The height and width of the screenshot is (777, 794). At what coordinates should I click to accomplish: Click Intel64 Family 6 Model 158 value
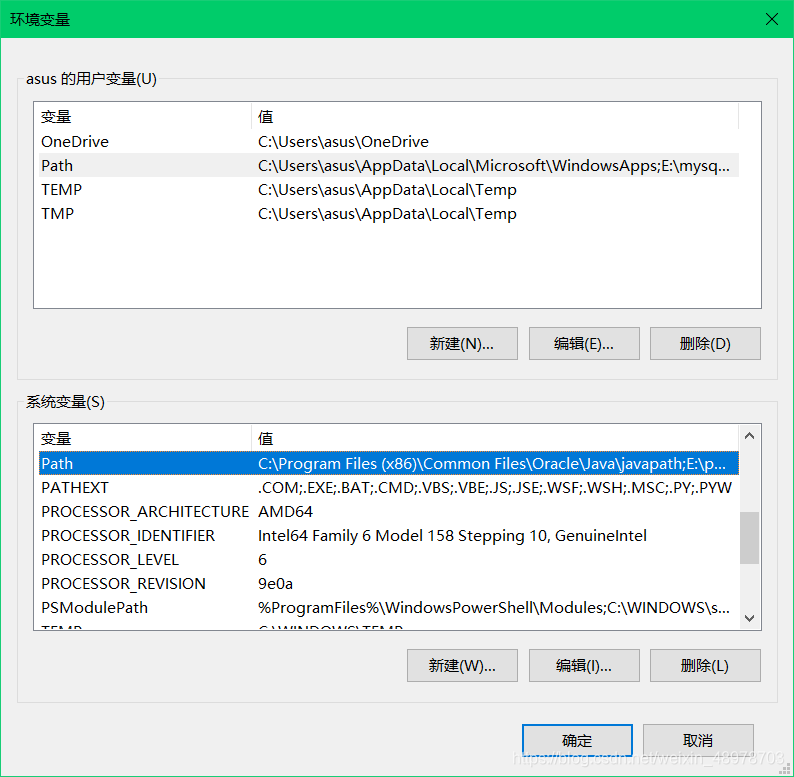tap(452, 535)
